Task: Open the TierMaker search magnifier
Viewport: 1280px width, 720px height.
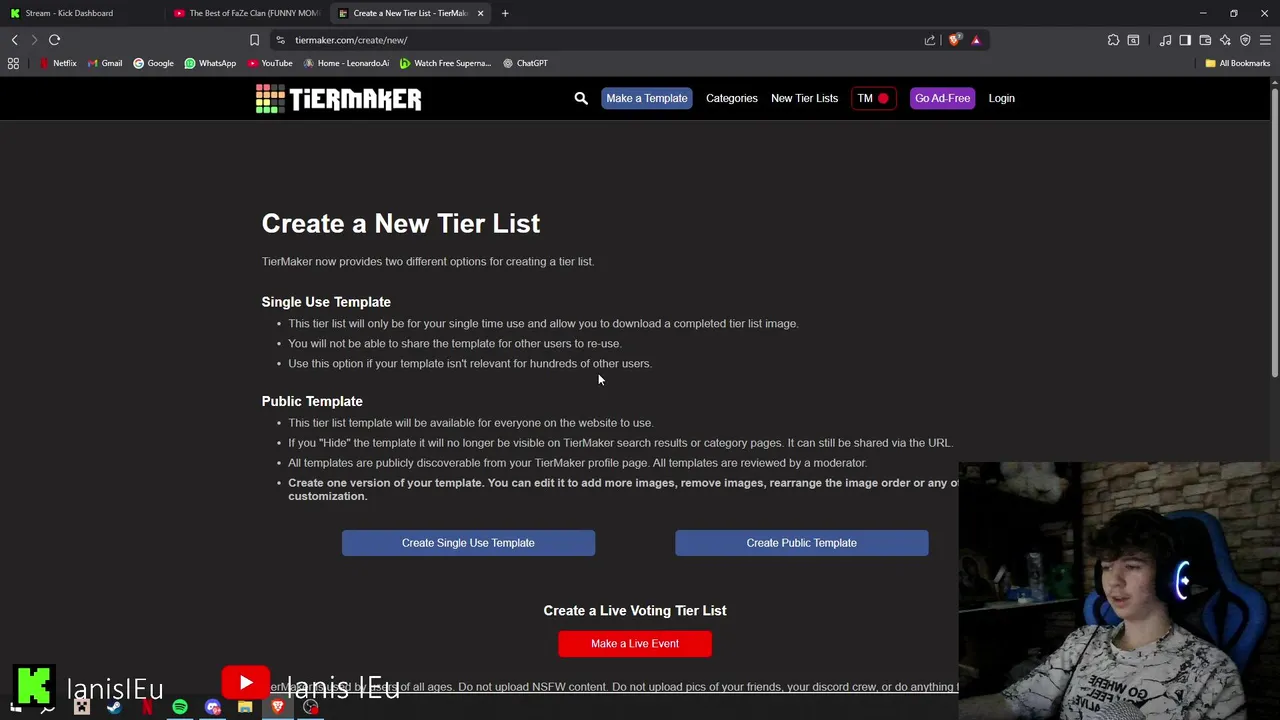Action: point(581,98)
